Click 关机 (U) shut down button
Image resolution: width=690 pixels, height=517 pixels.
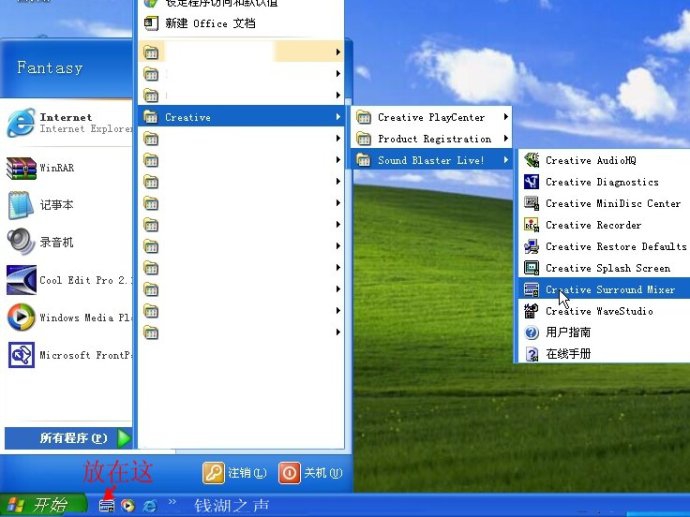[x=311, y=473]
